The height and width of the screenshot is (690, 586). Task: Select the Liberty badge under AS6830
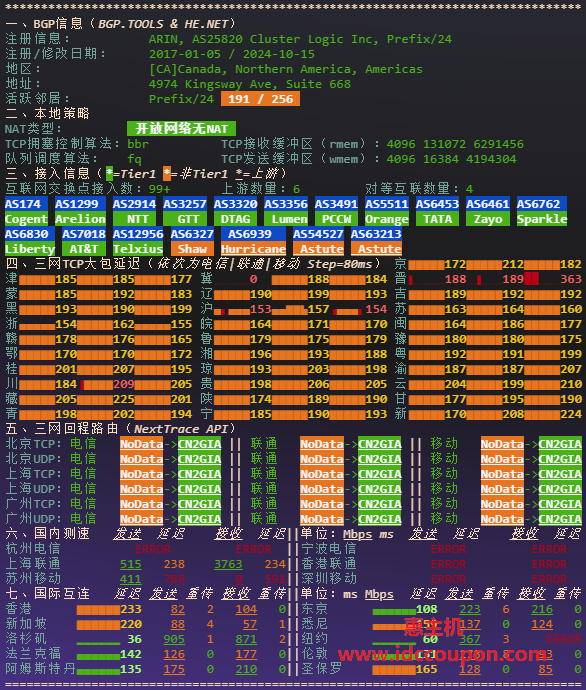30,249
